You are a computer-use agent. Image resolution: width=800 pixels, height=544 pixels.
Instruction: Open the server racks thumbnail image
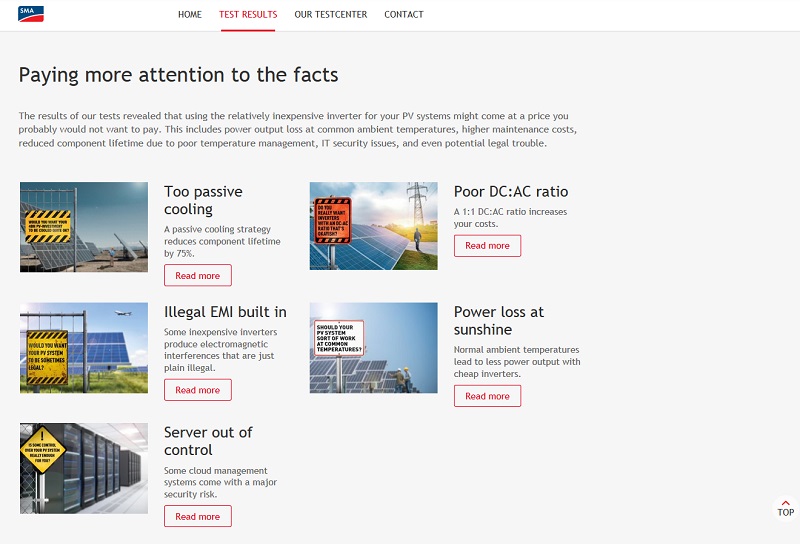(84, 468)
